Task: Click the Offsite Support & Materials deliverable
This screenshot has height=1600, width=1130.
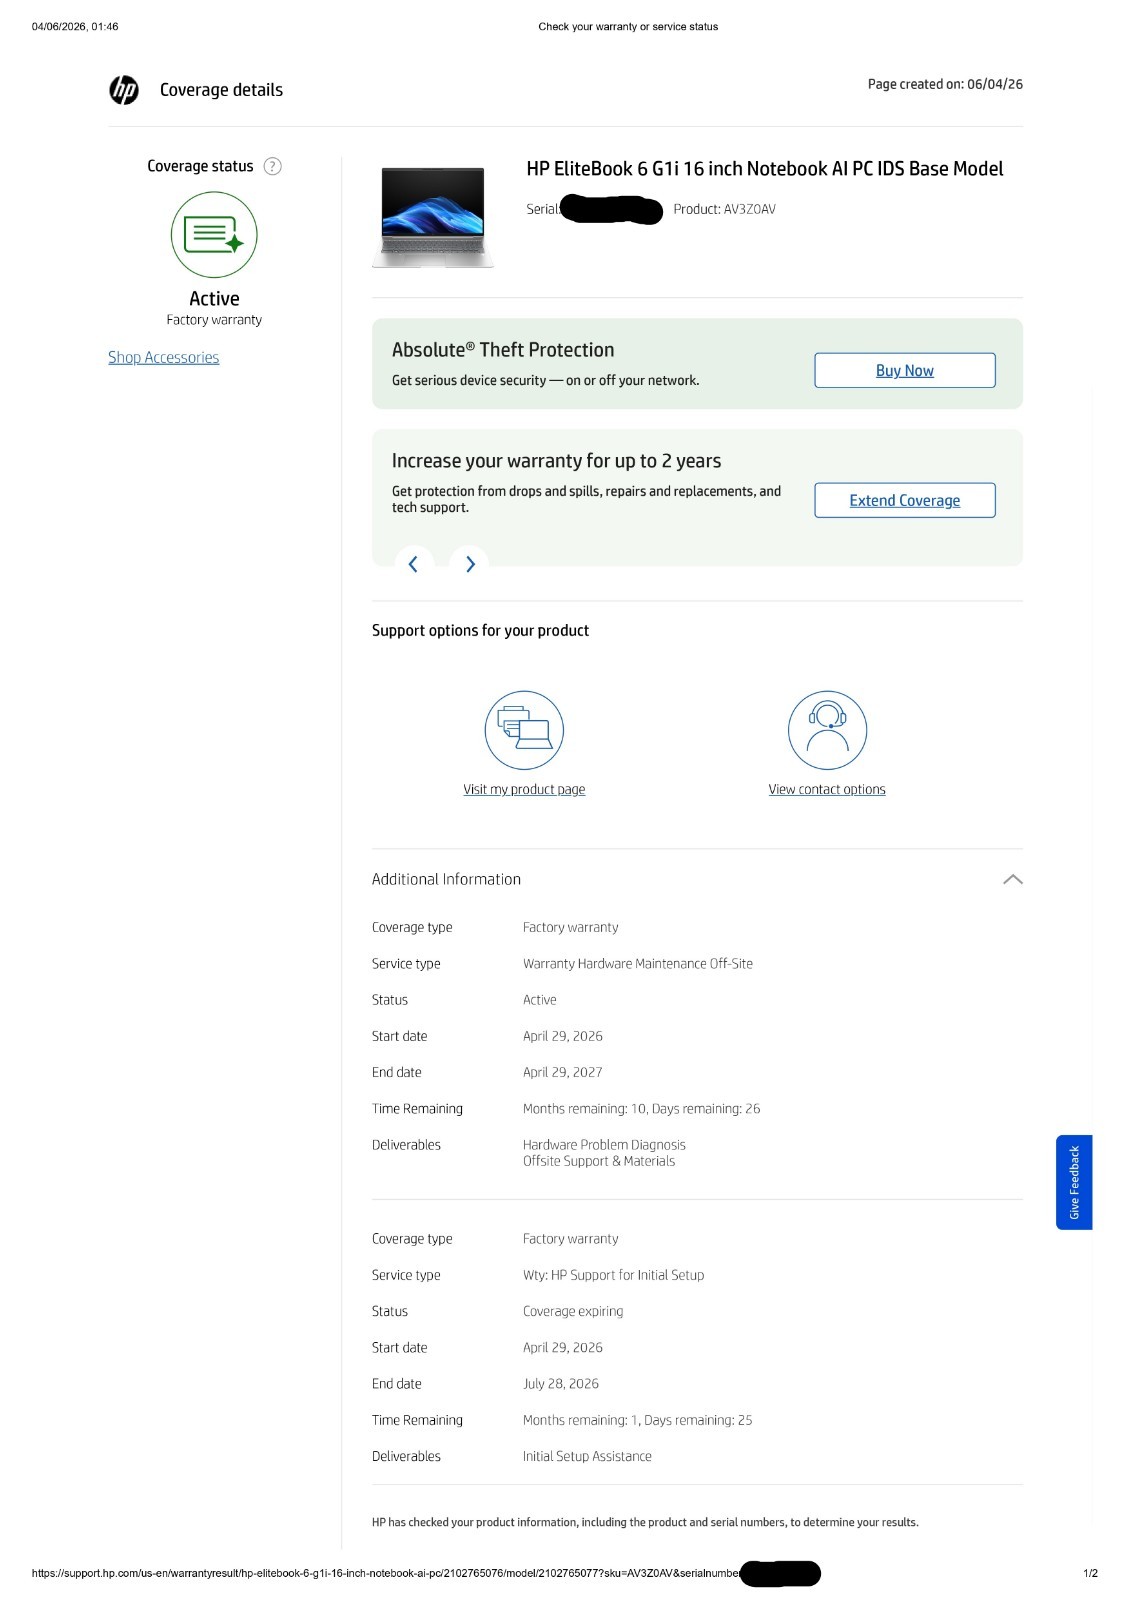Action: click(x=599, y=1161)
